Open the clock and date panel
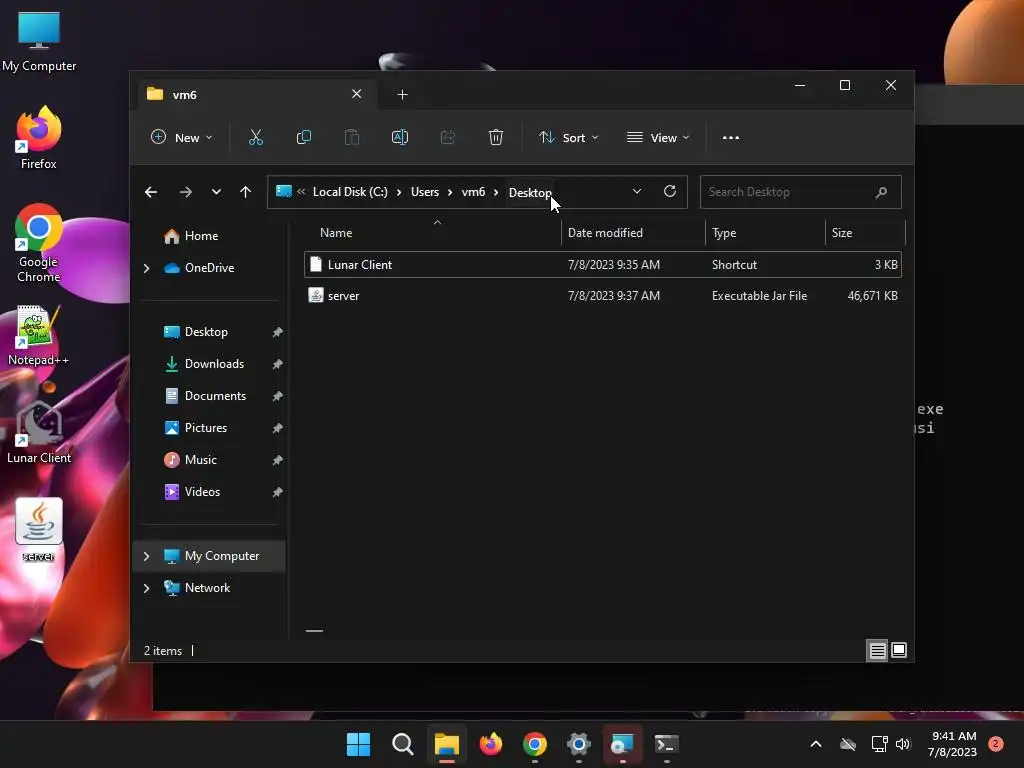Screen dimensions: 1024x768 point(953,744)
